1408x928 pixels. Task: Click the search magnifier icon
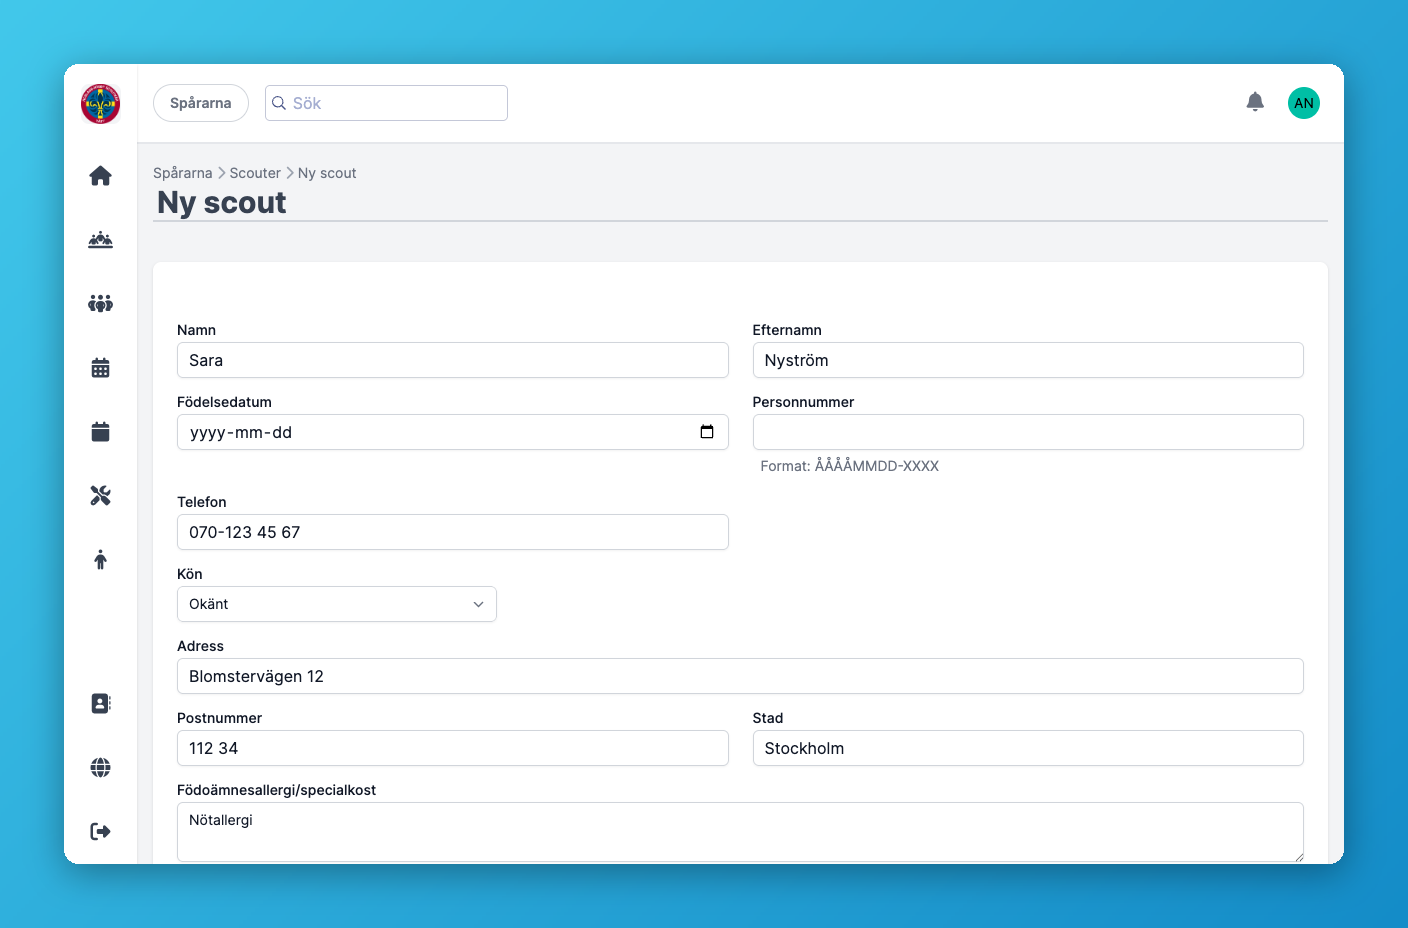coord(279,103)
